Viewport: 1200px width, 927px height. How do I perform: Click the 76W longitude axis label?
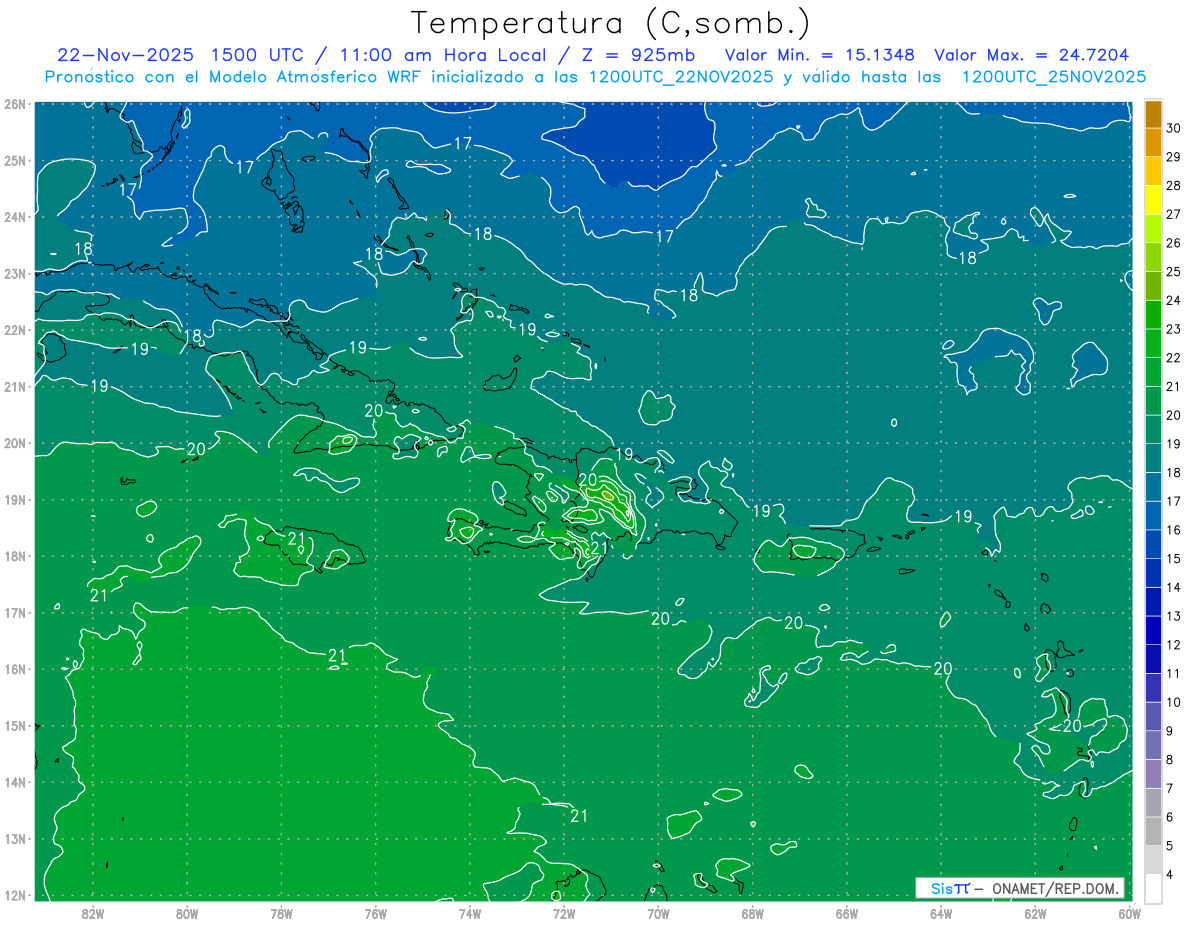[x=375, y=913]
